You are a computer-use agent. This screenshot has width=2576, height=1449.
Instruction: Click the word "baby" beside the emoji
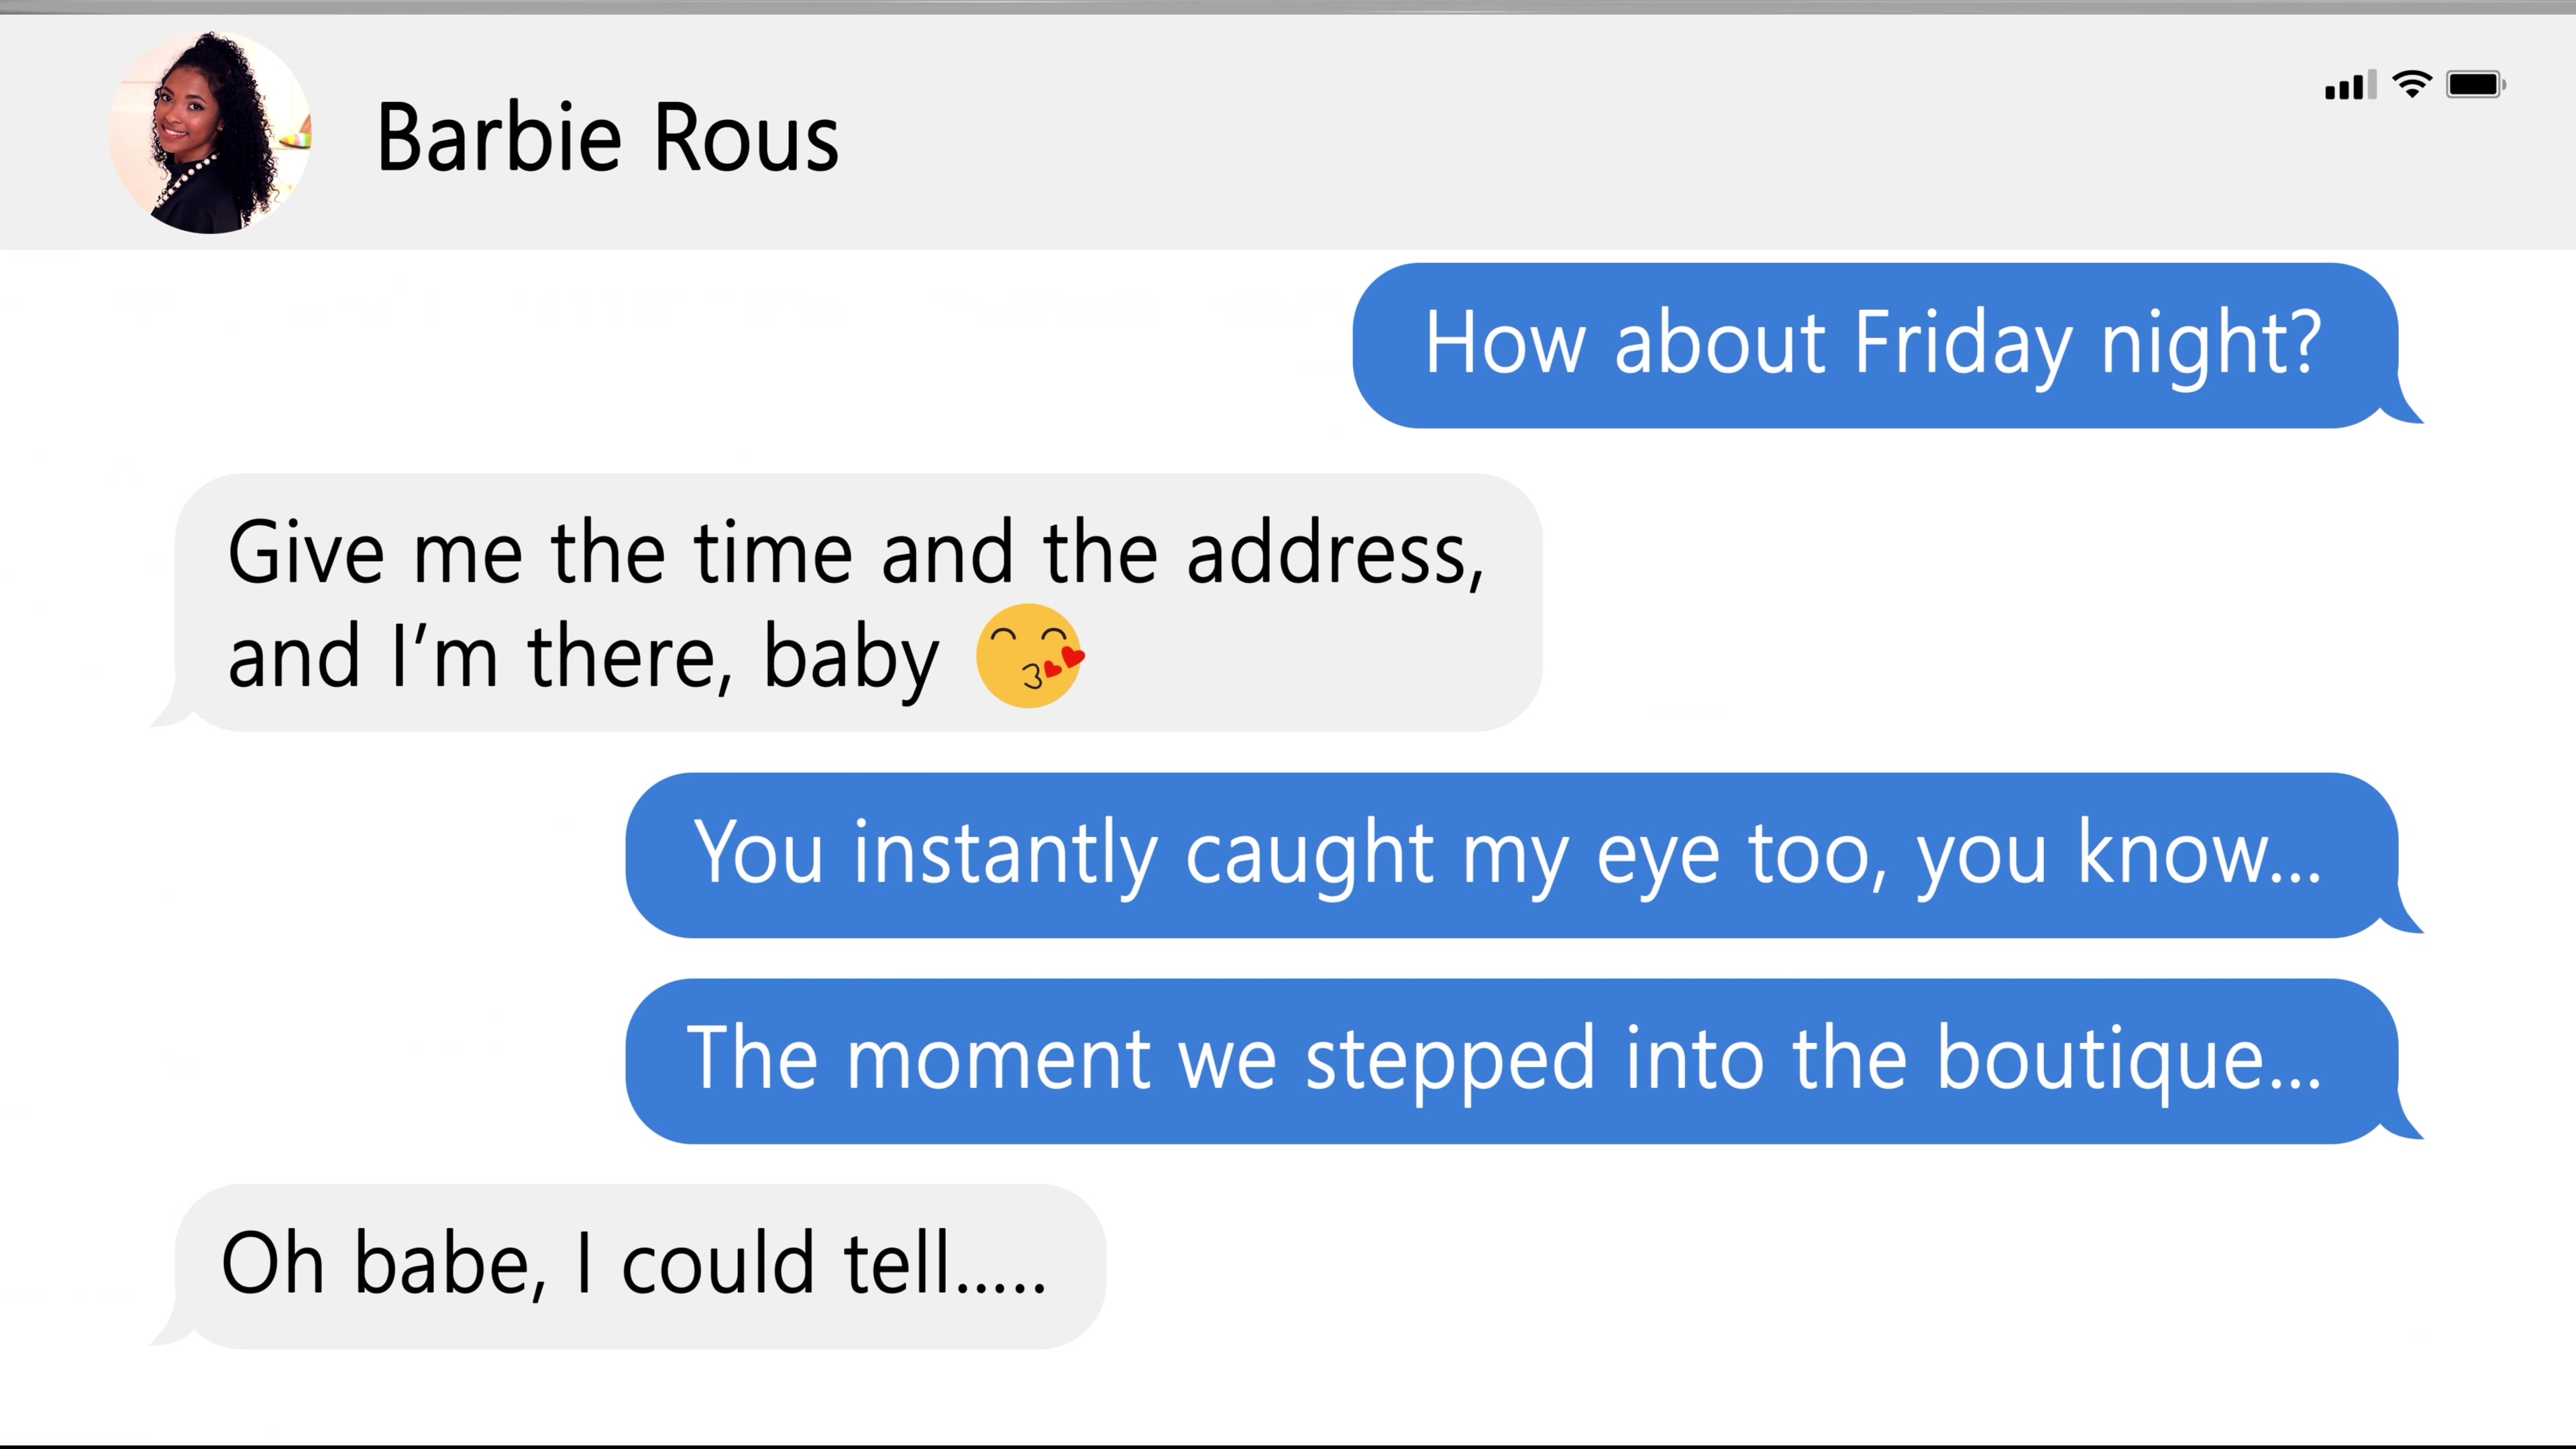click(851, 658)
